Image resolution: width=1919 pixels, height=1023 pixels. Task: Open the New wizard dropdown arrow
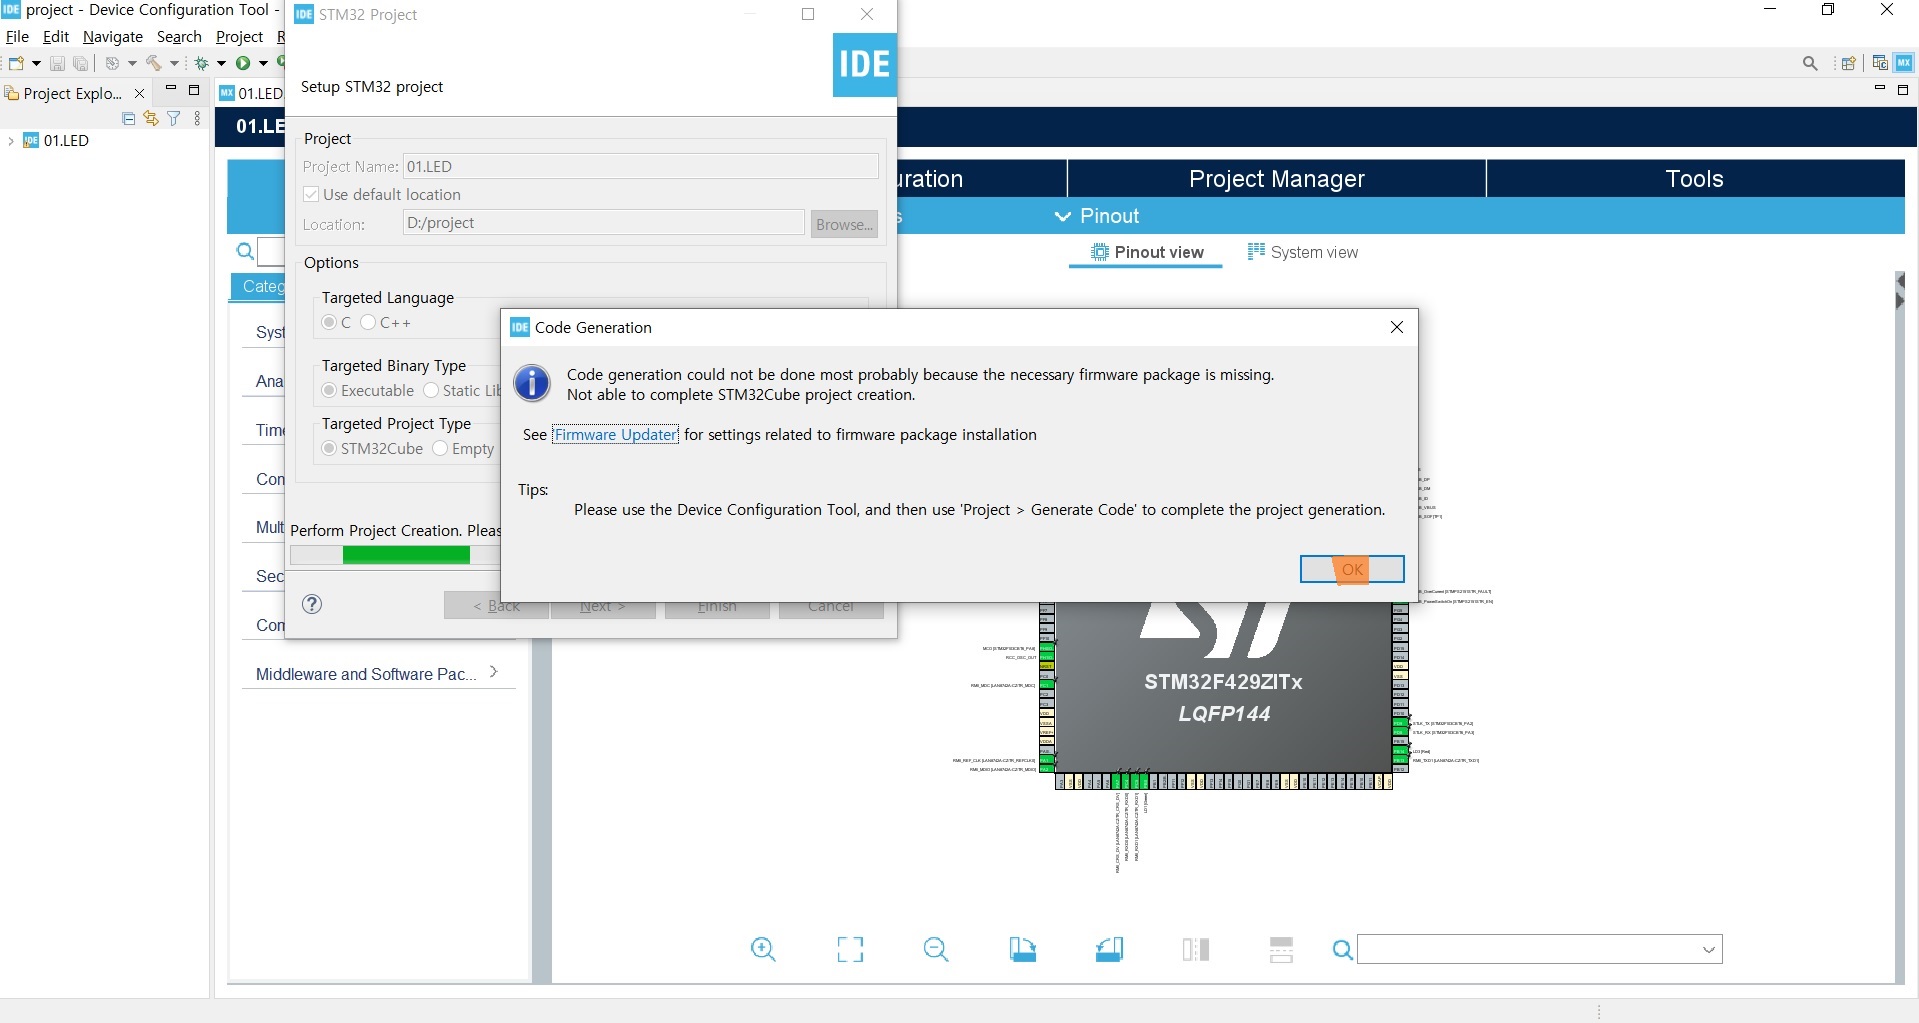click(x=36, y=63)
